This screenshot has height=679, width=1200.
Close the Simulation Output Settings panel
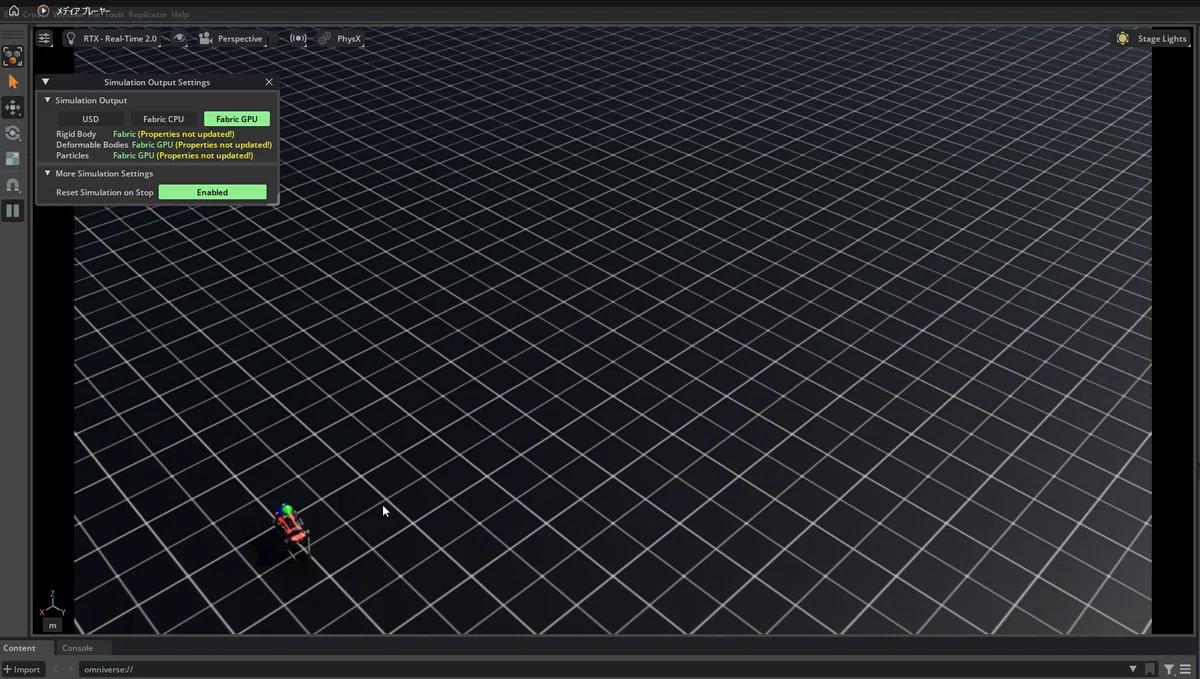pyautogui.click(x=269, y=82)
